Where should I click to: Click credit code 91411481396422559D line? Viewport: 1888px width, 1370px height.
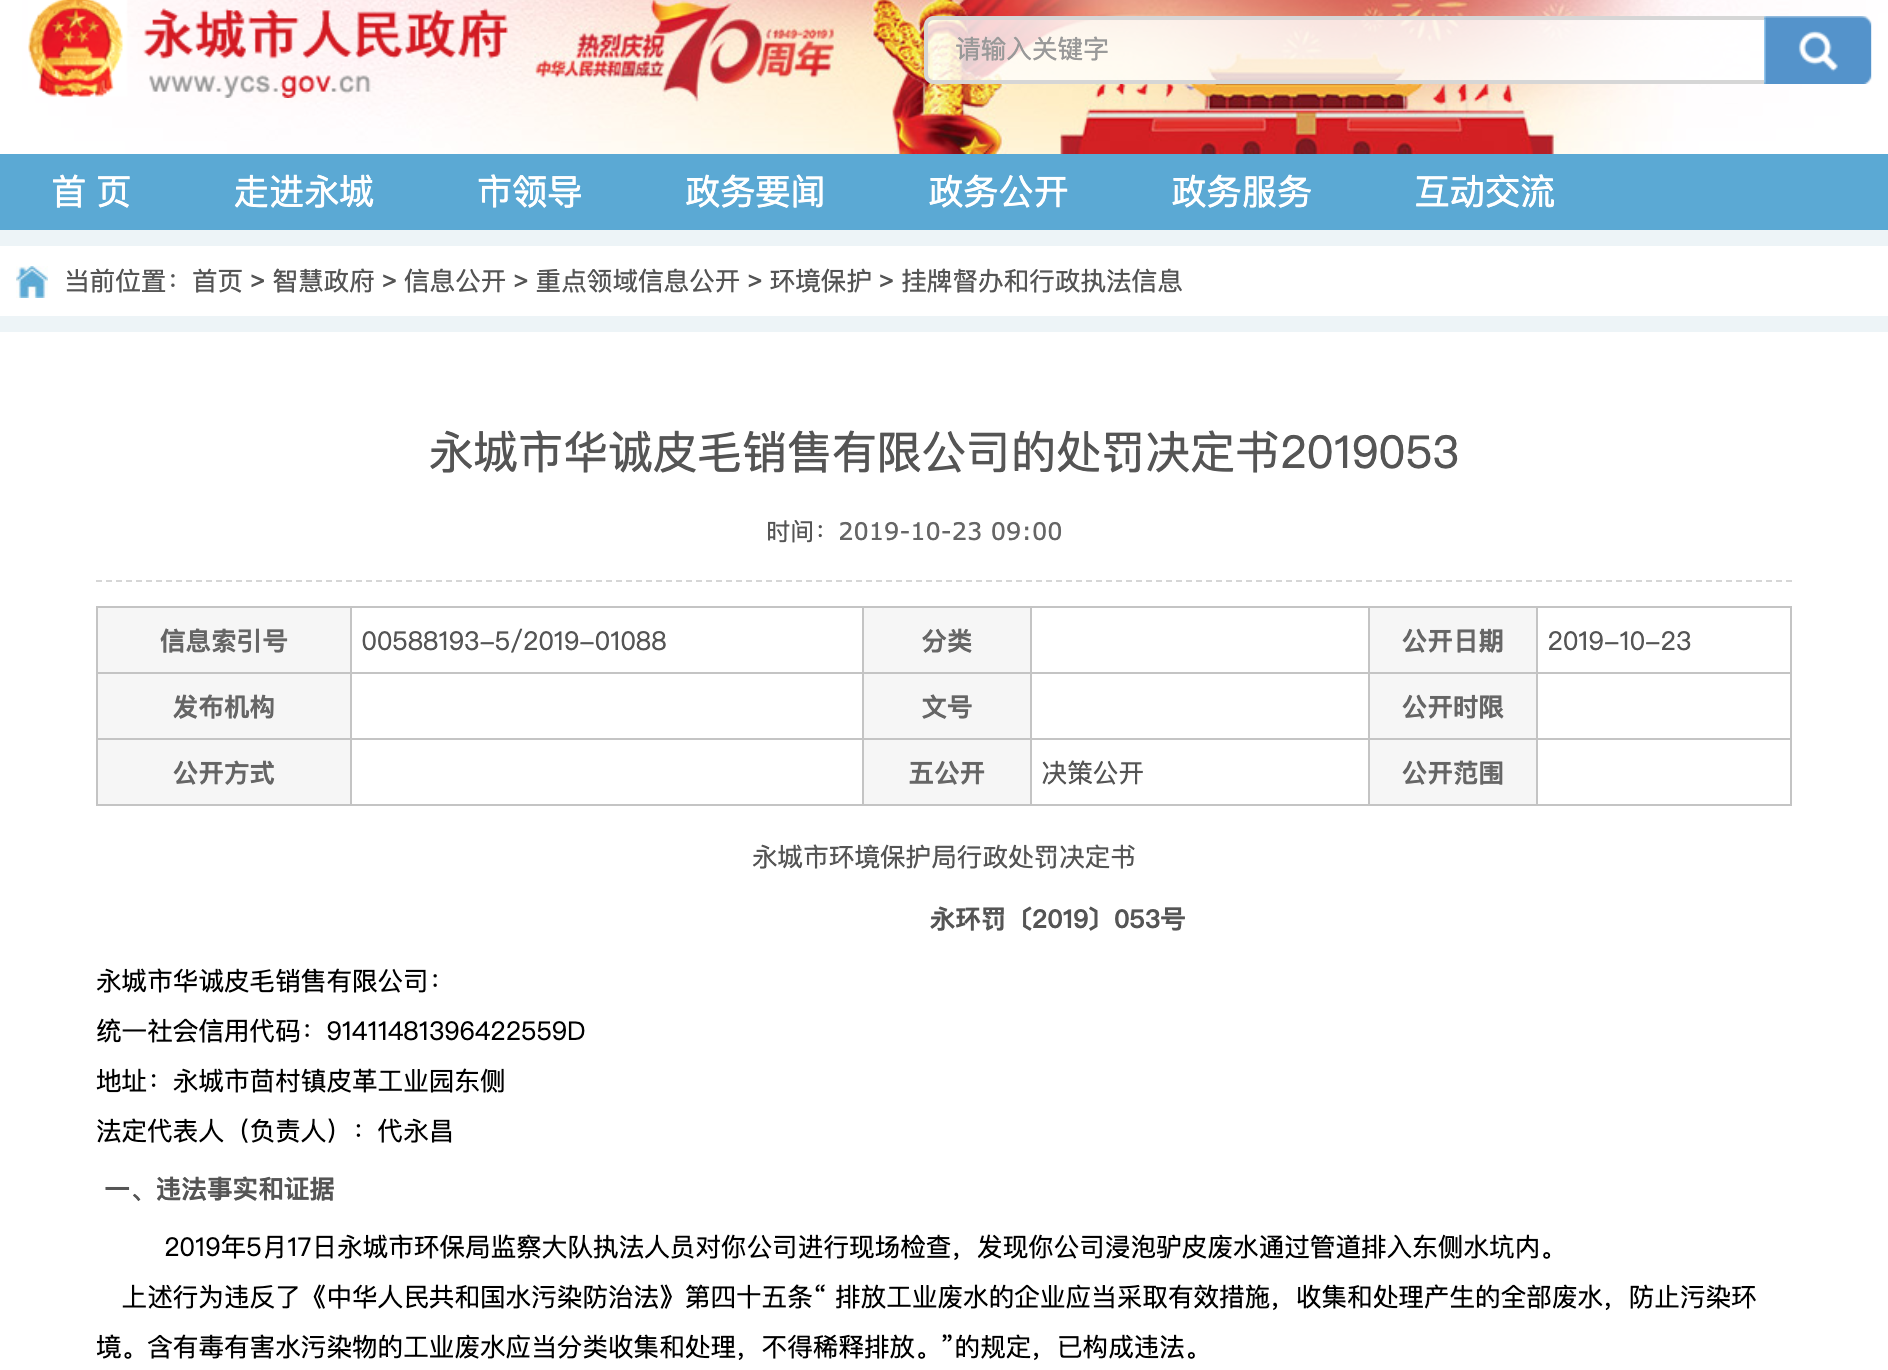pyautogui.click(x=341, y=1031)
